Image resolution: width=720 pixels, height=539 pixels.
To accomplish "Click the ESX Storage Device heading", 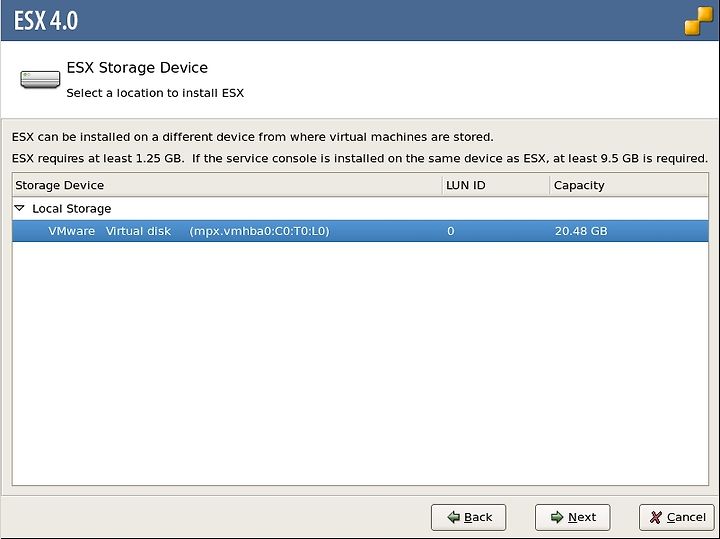I will [x=137, y=68].
